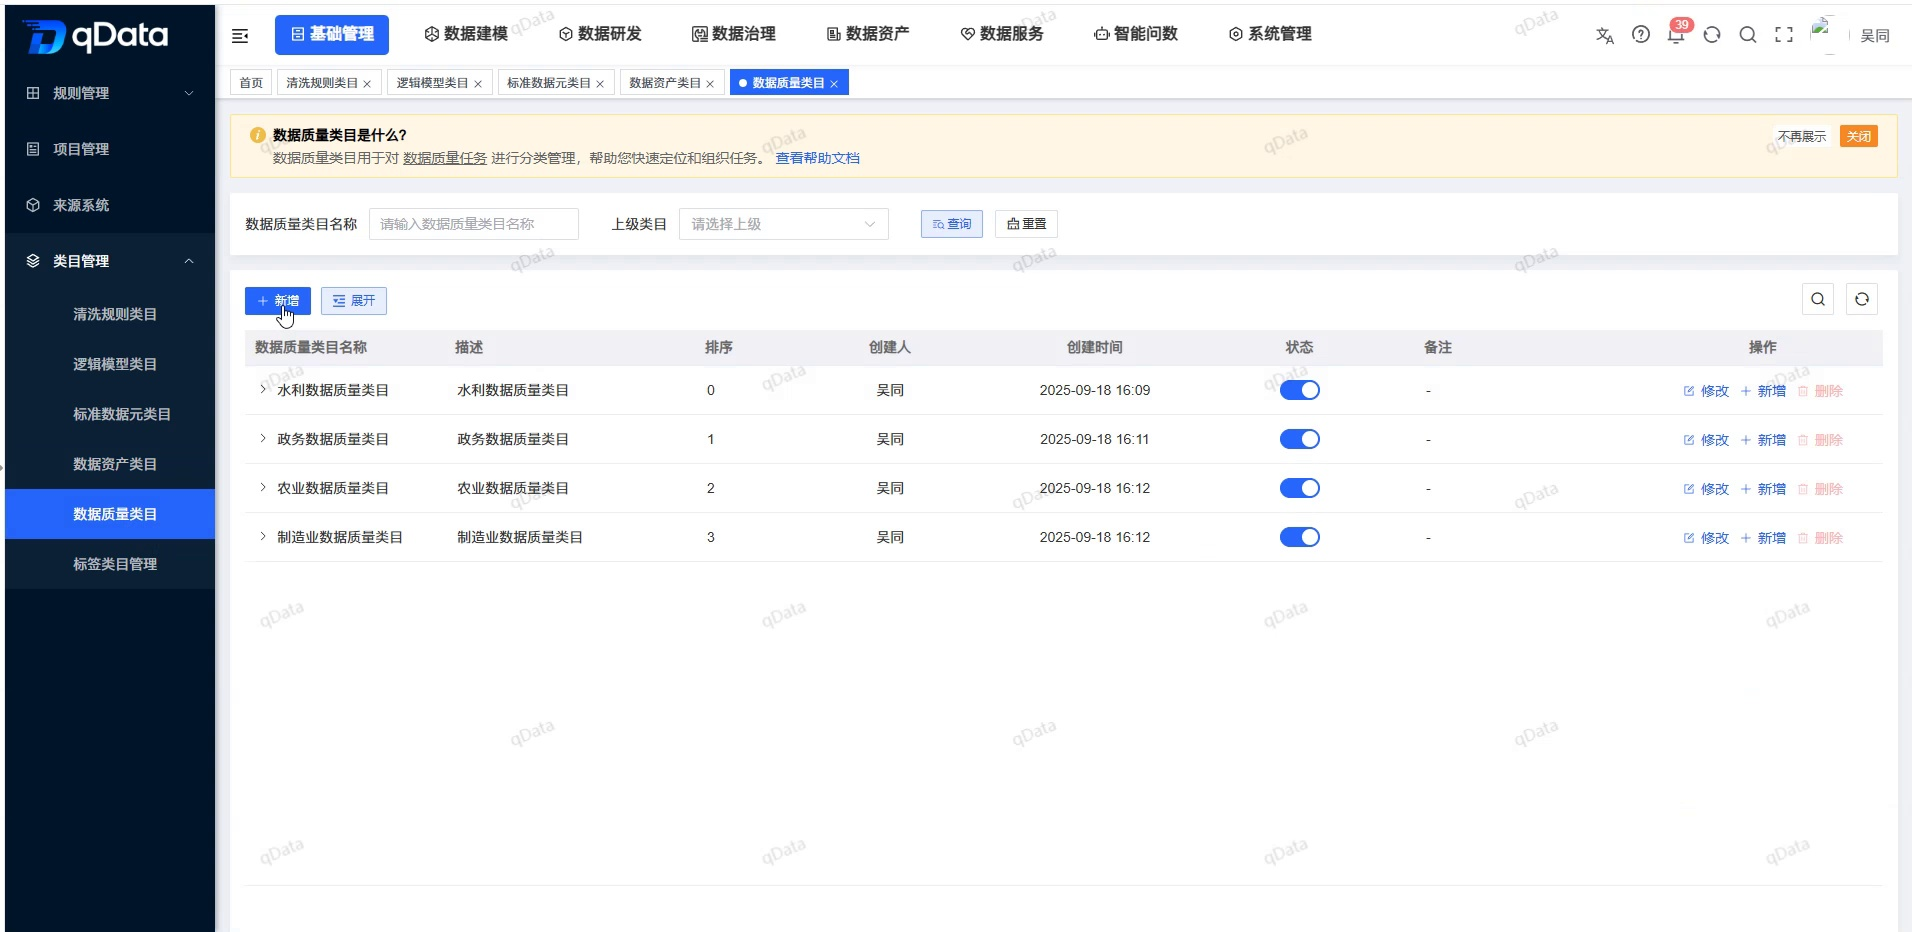Screen dimensions: 1912x932
Task: Open the 查看帮助文档 link
Action: coord(817,158)
